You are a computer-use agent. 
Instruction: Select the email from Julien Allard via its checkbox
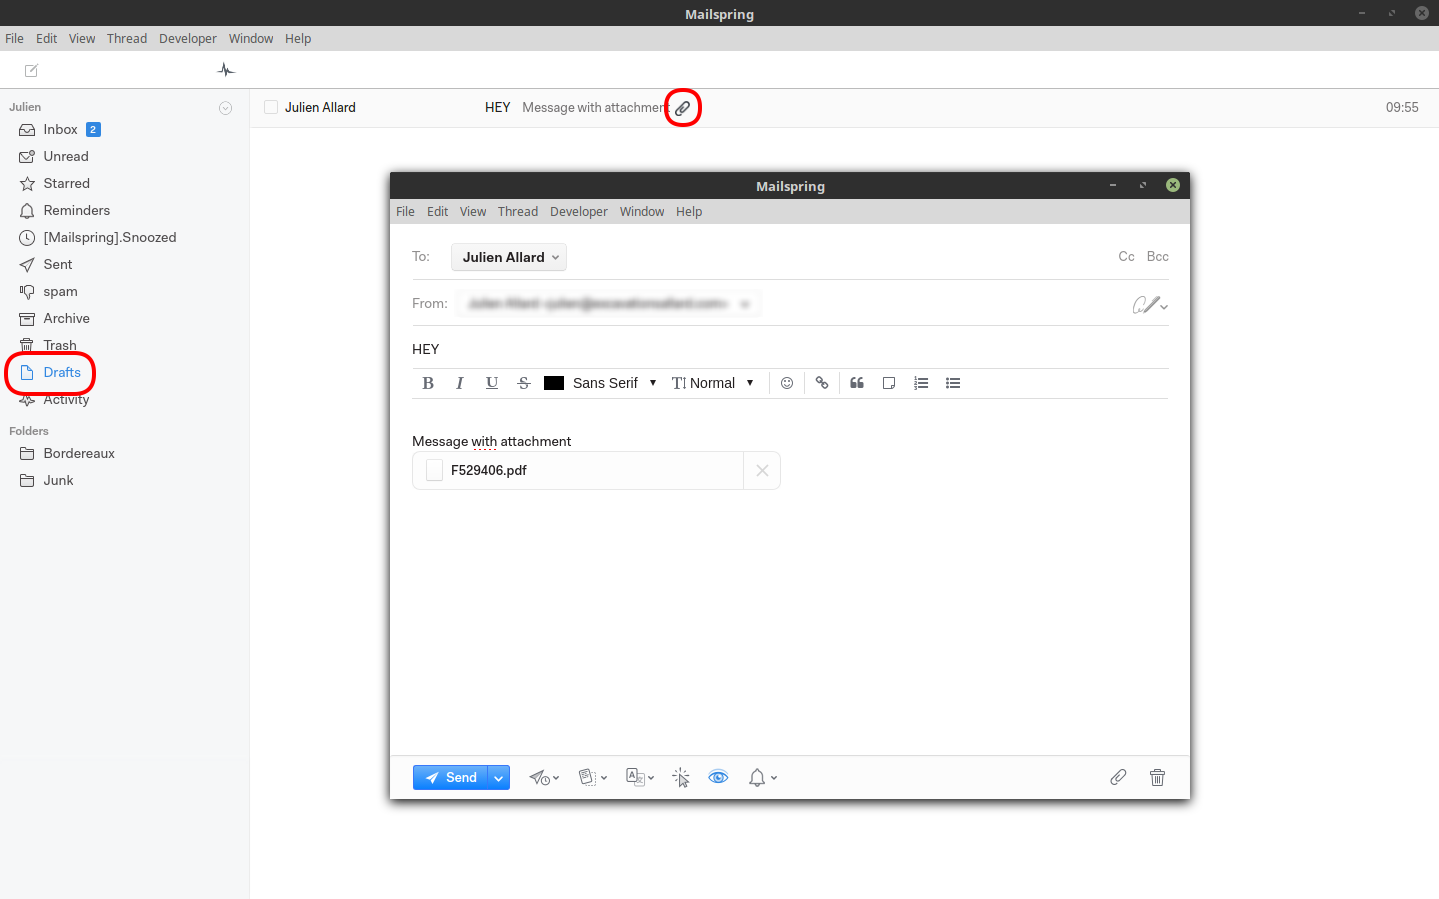[270, 107]
